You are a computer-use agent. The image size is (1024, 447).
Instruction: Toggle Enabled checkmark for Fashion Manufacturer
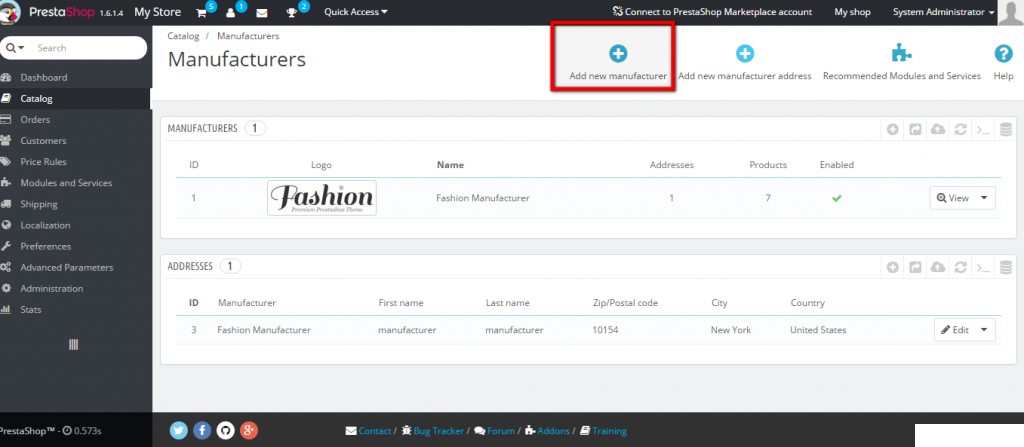(837, 198)
